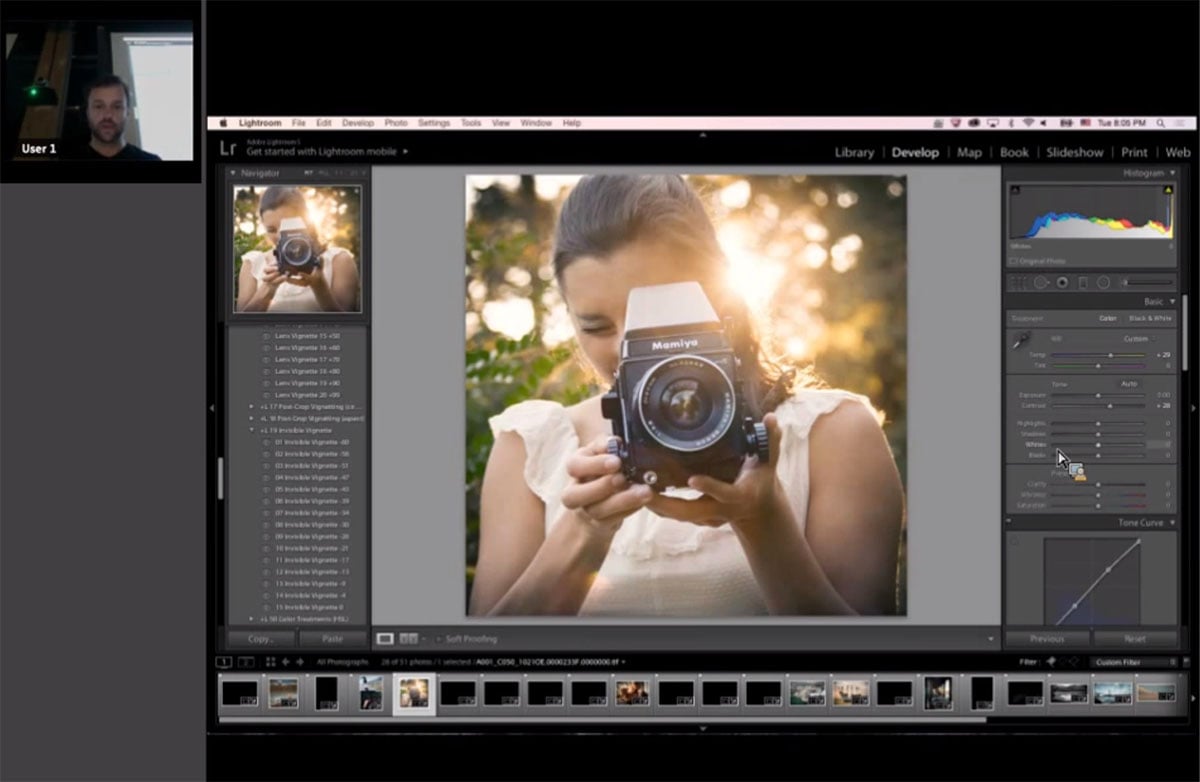Open grid view from filmstrip bar
Viewport: 1200px width, 782px height.
(270, 662)
